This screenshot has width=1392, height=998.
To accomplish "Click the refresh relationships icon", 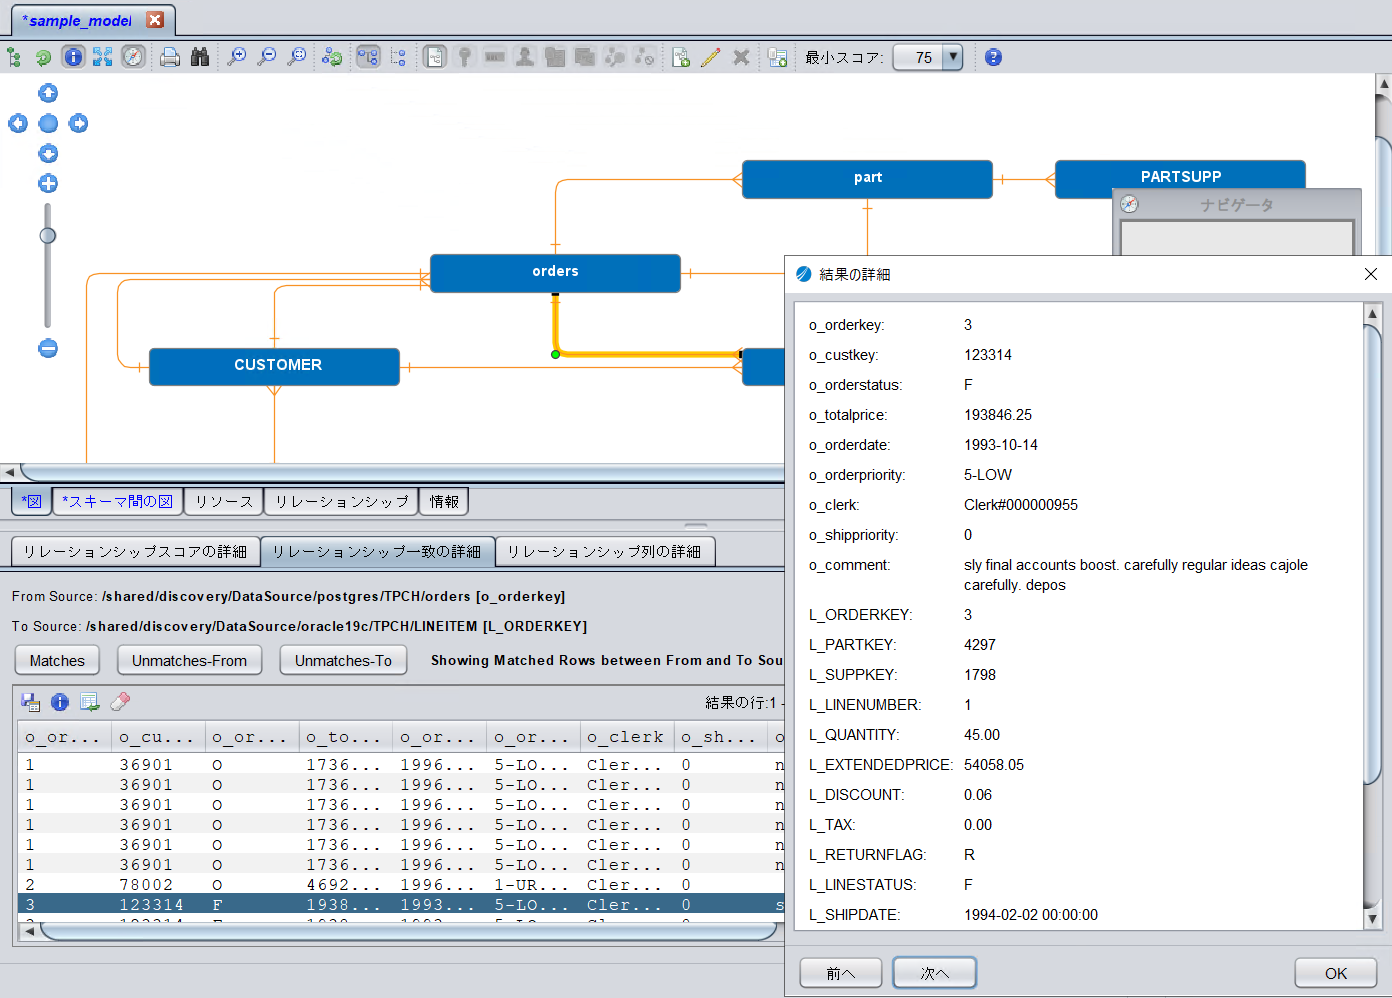I will [332, 57].
